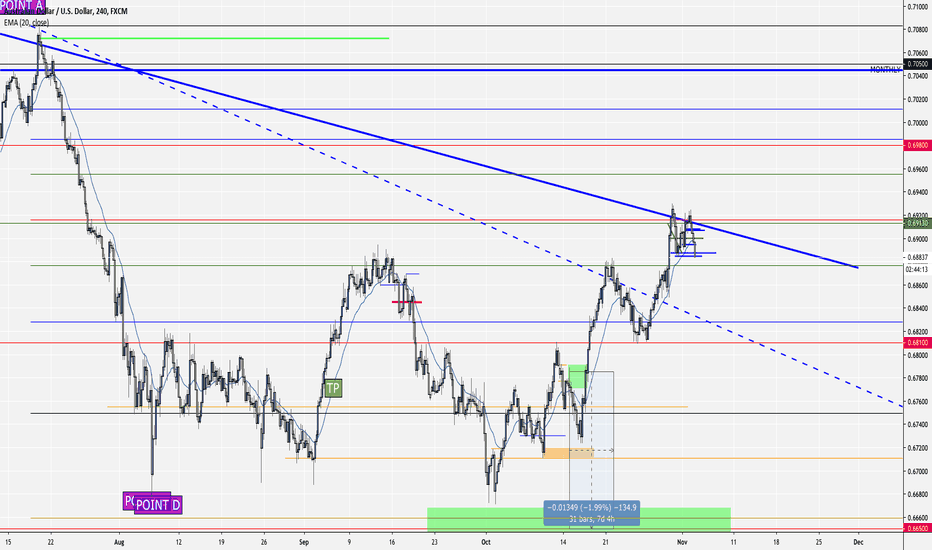Click the POINT D label marker
Viewport: 932px width, 550px height.
click(x=158, y=505)
